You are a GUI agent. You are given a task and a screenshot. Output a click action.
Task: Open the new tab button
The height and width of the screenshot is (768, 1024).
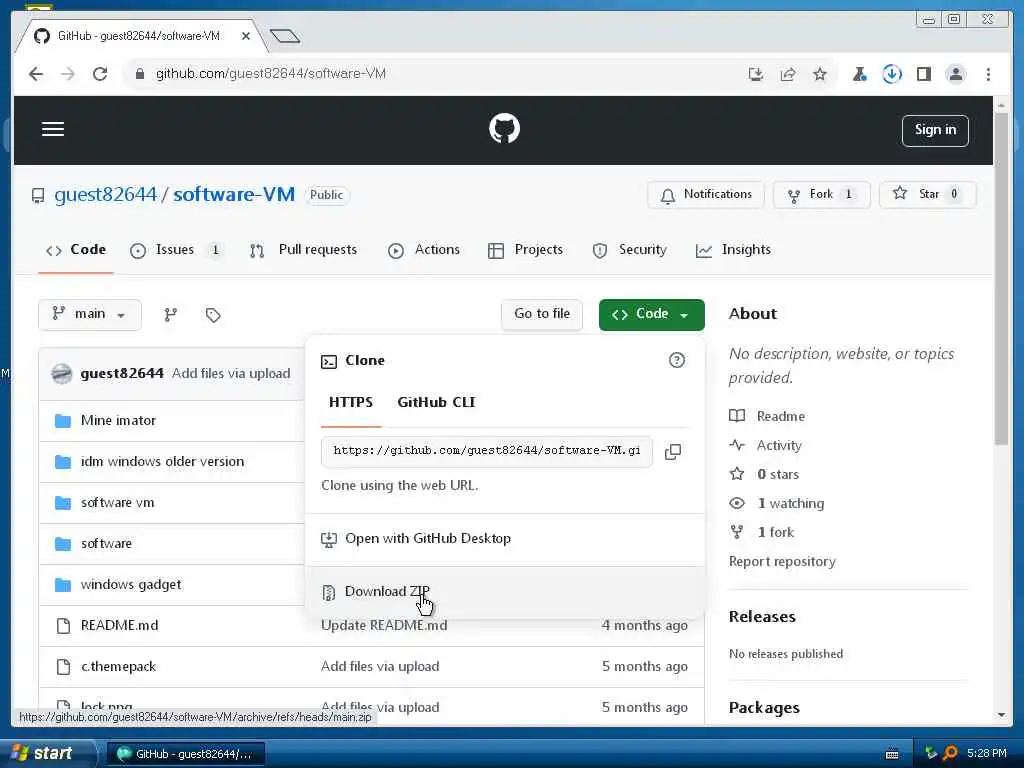coord(285,36)
